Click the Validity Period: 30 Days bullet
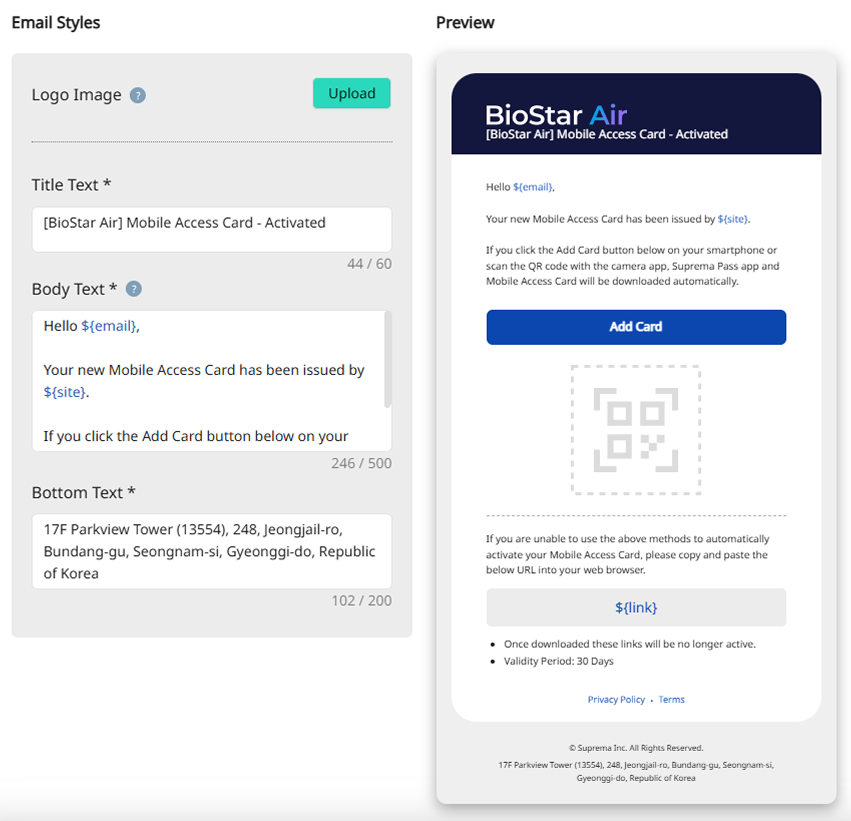851x821 pixels. coord(558,661)
